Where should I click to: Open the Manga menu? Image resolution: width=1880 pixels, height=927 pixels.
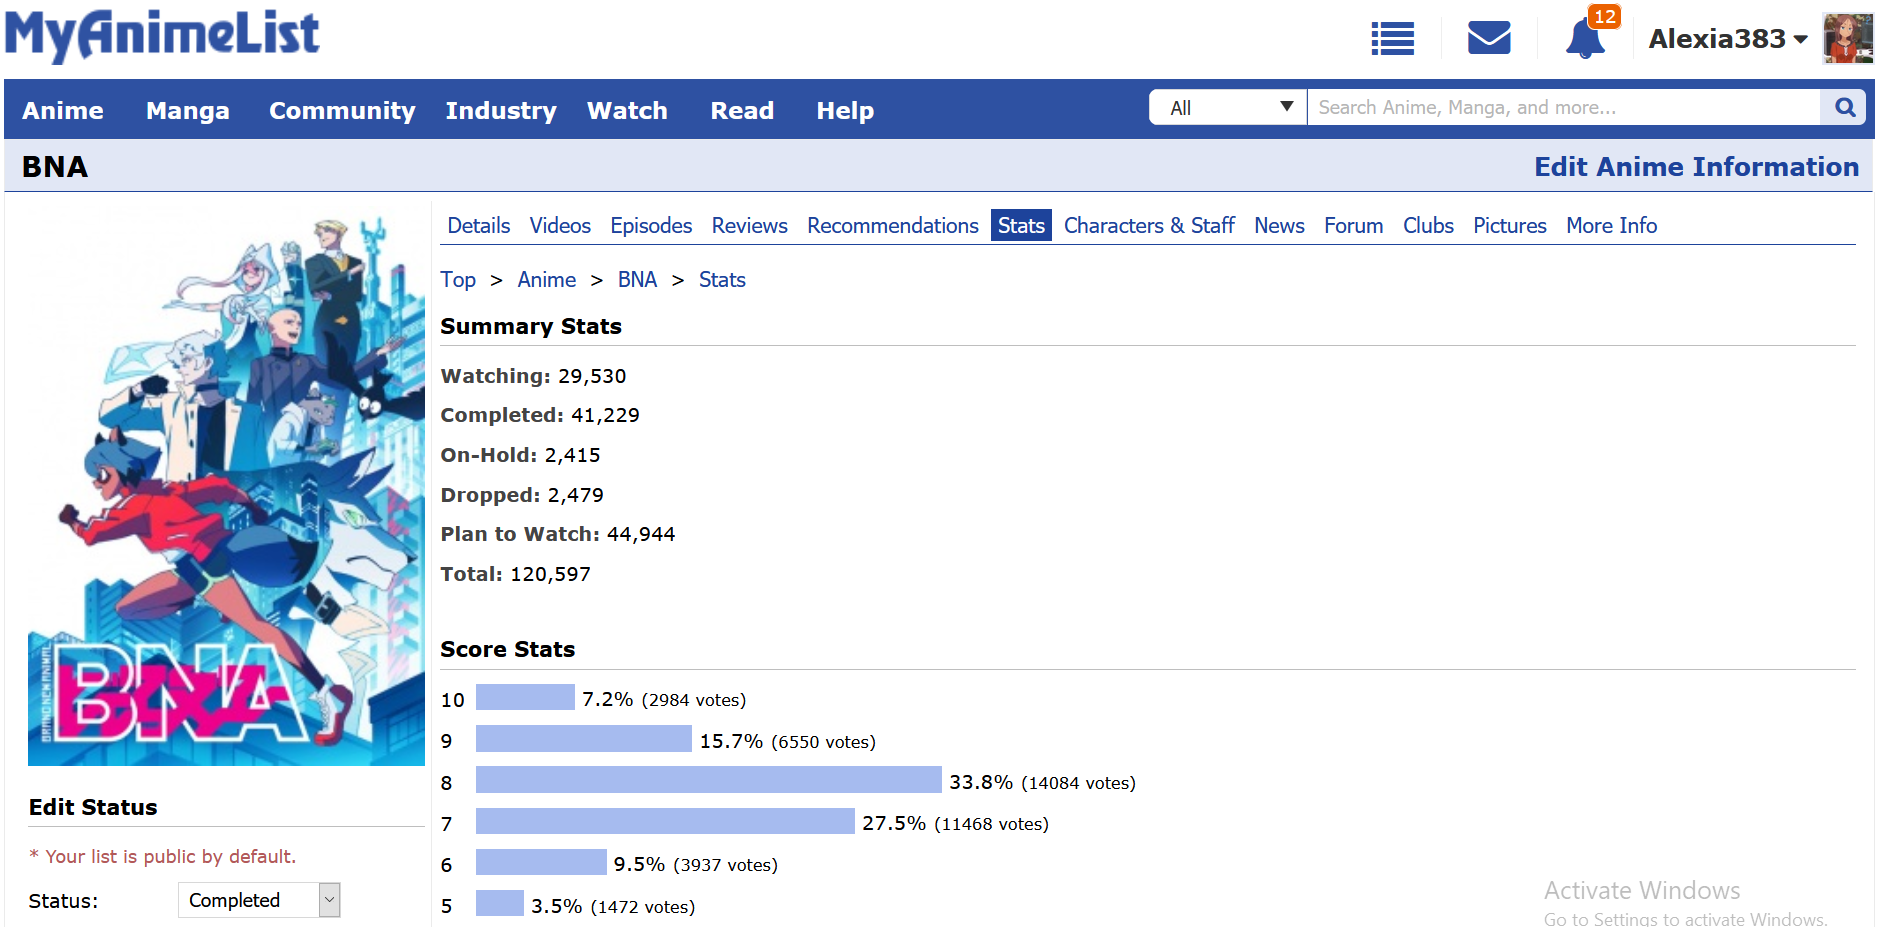coord(188,110)
